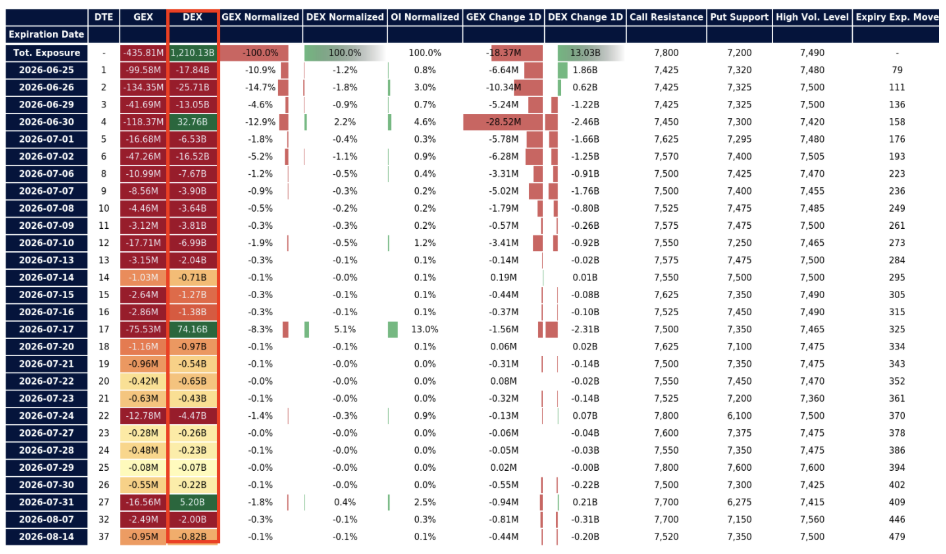Click the Call Resistance column header
This screenshot has width=946, height=554.
click(666, 17)
